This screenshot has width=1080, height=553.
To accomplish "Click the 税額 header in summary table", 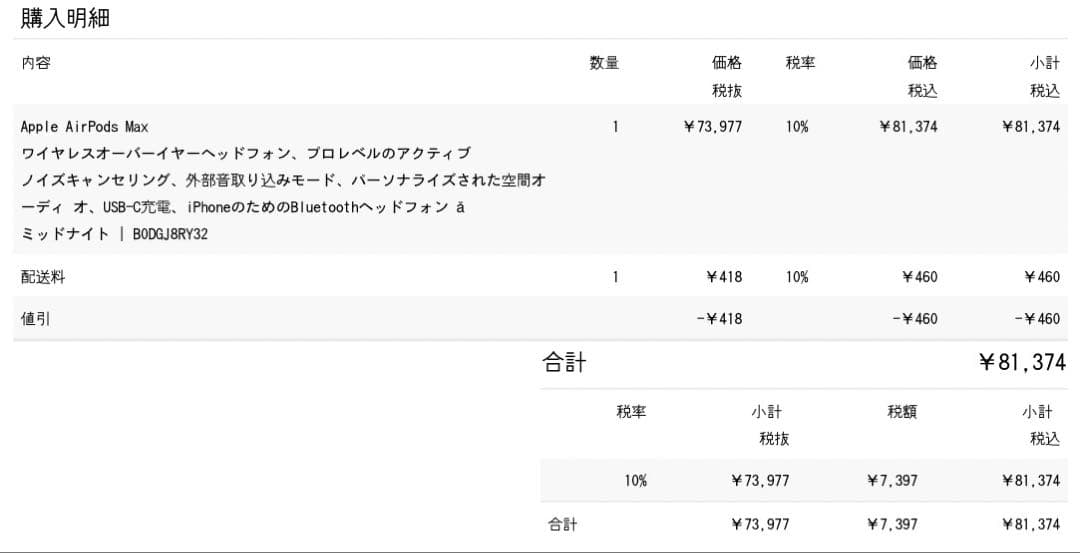I will 902,411.
